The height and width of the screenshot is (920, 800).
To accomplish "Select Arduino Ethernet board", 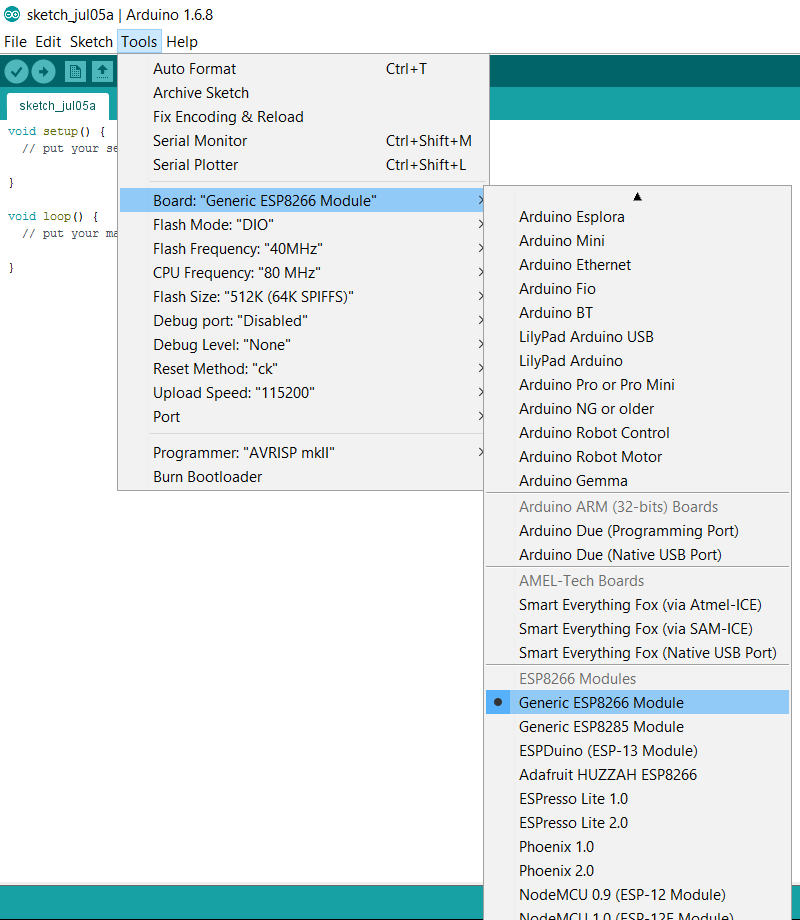I will 637,265.
